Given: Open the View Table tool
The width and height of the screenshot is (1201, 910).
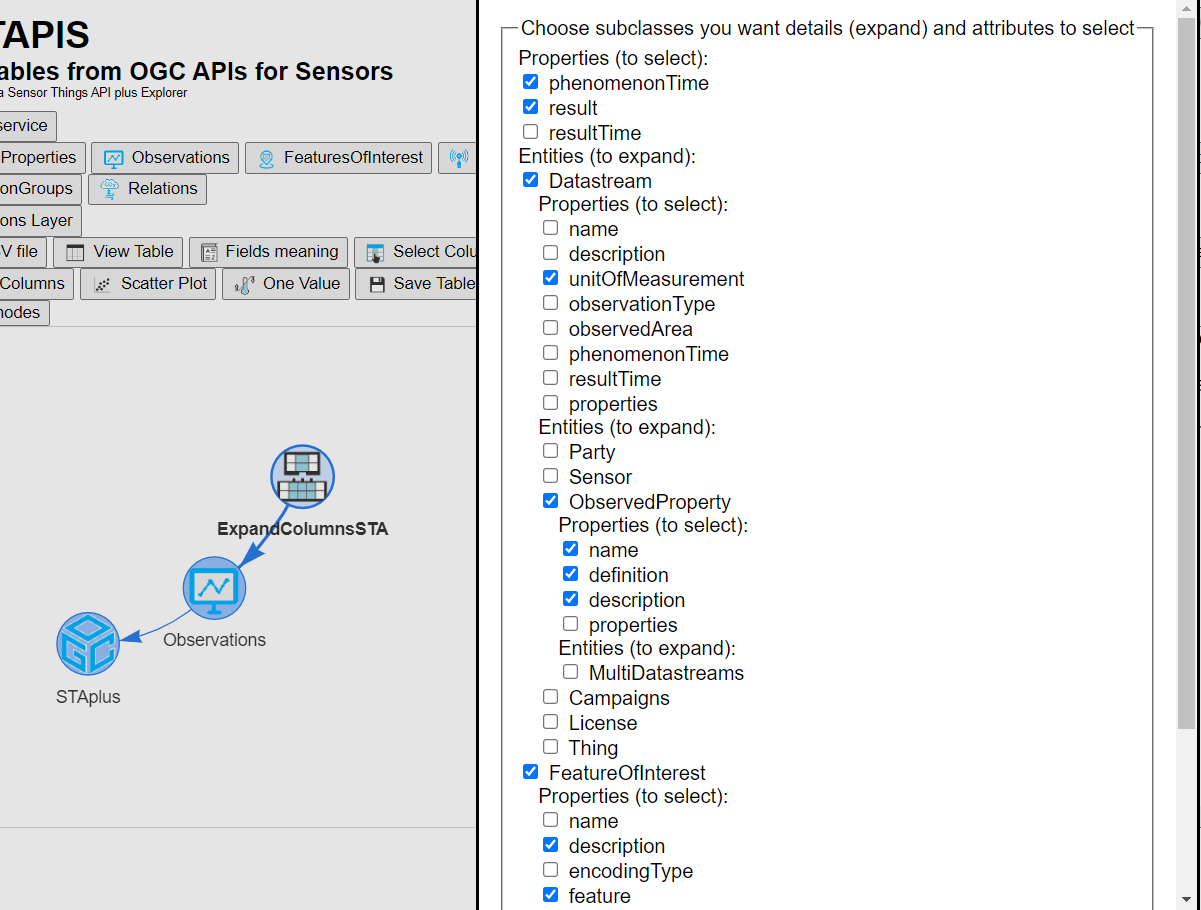Looking at the screenshot, I should [118, 252].
